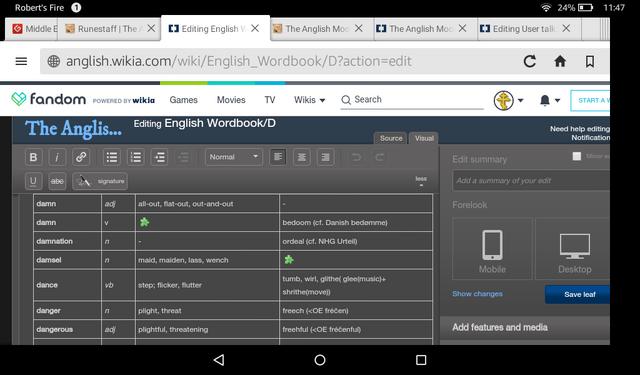Focus the Fandom Search field
The height and width of the screenshot is (375, 640).
412,100
